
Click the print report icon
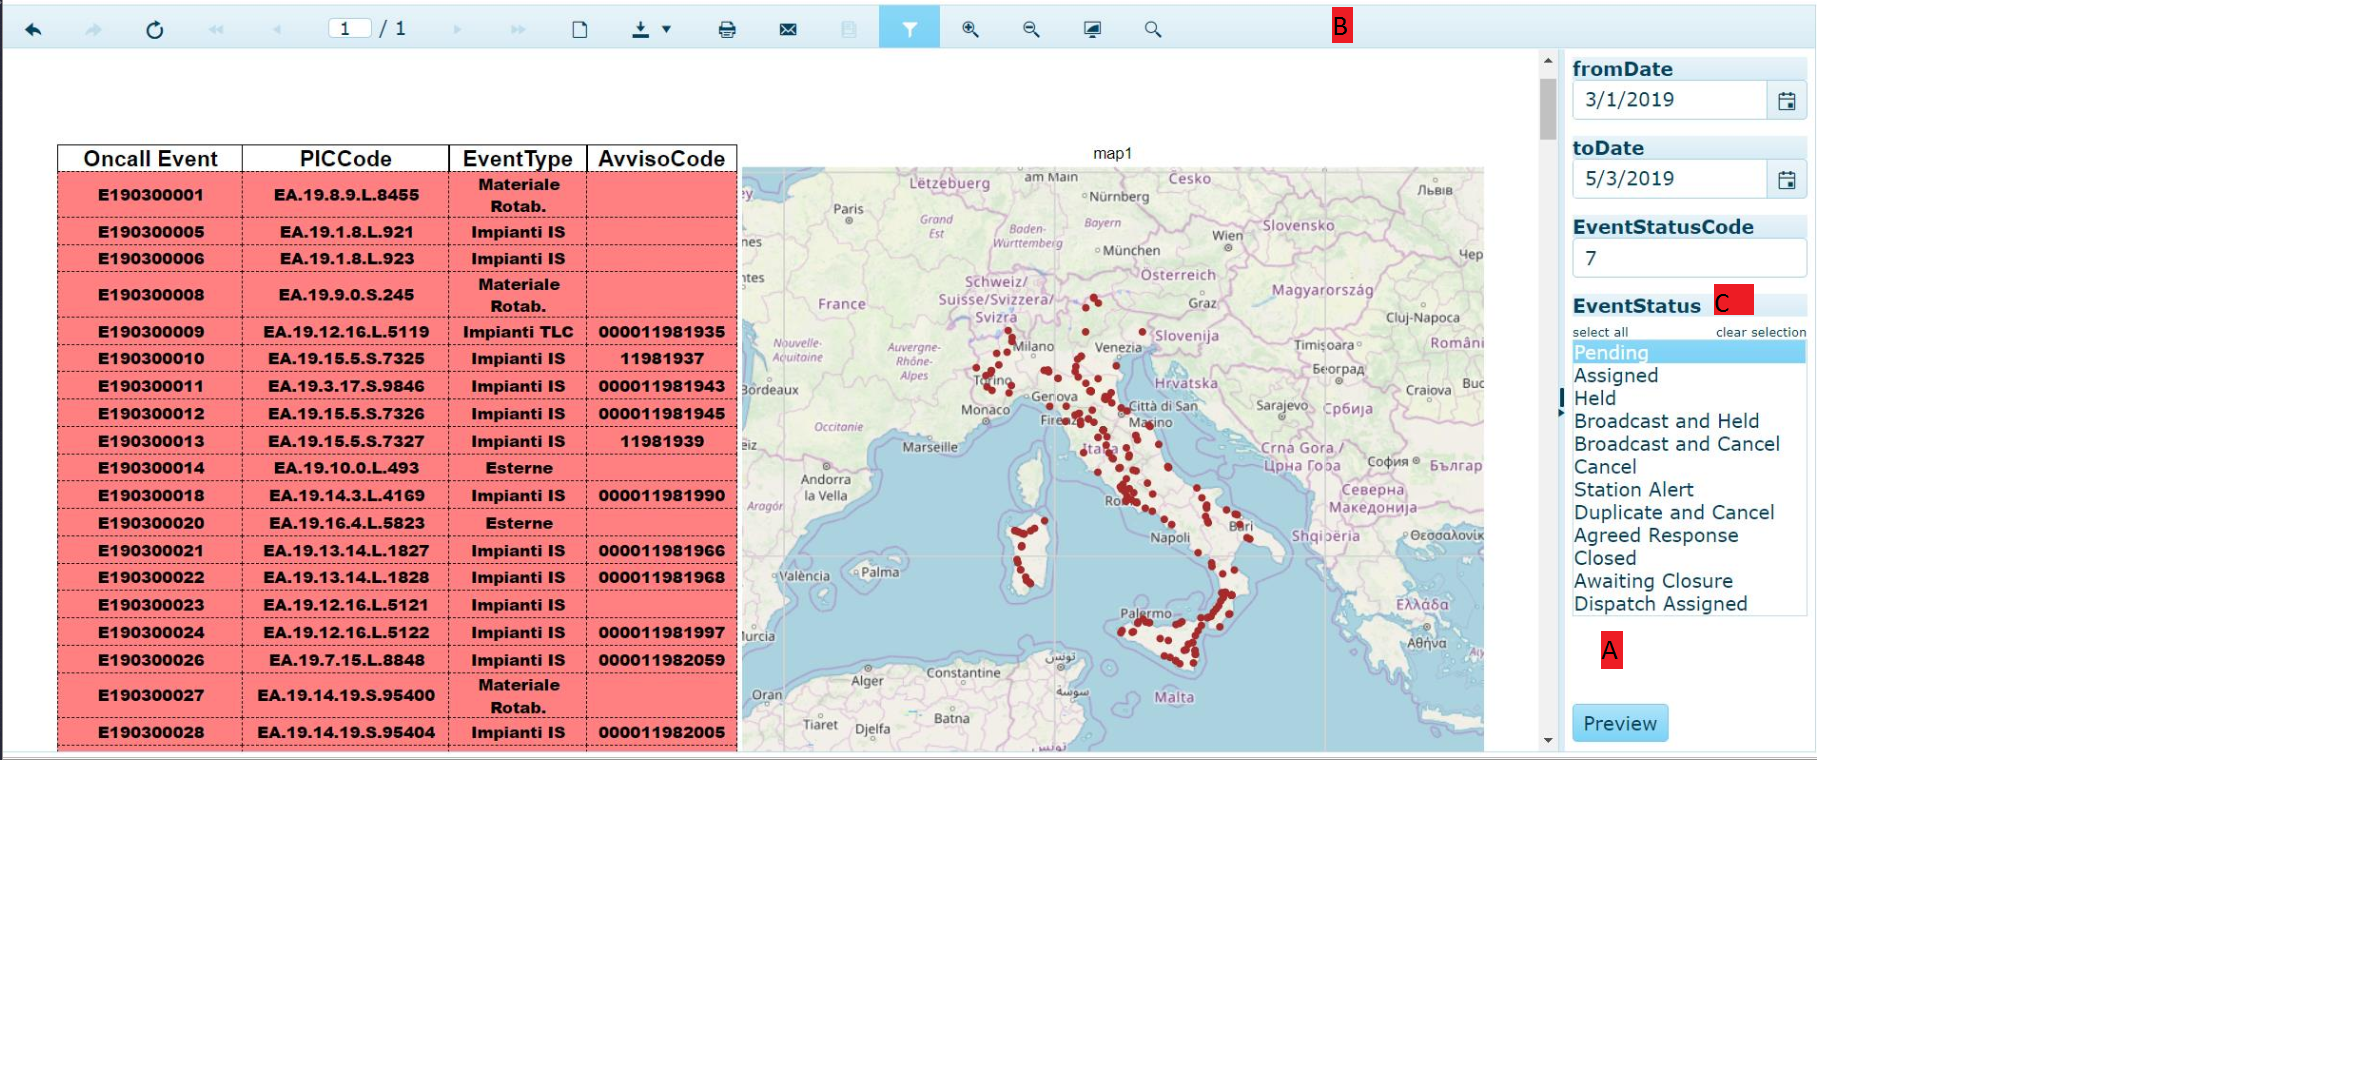pos(727,29)
